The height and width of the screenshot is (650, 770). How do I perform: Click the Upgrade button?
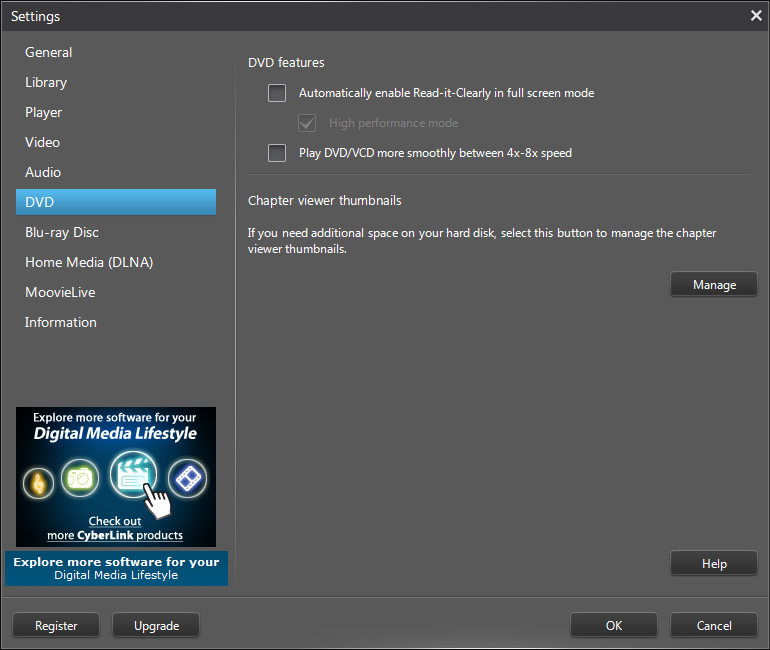[156, 626]
